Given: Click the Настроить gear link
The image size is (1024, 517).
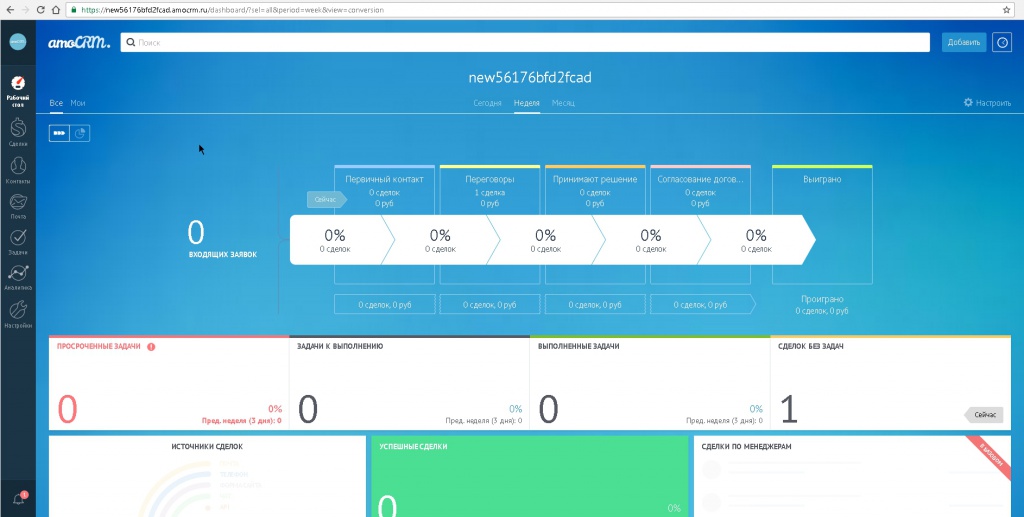Looking at the screenshot, I should tap(987, 102).
